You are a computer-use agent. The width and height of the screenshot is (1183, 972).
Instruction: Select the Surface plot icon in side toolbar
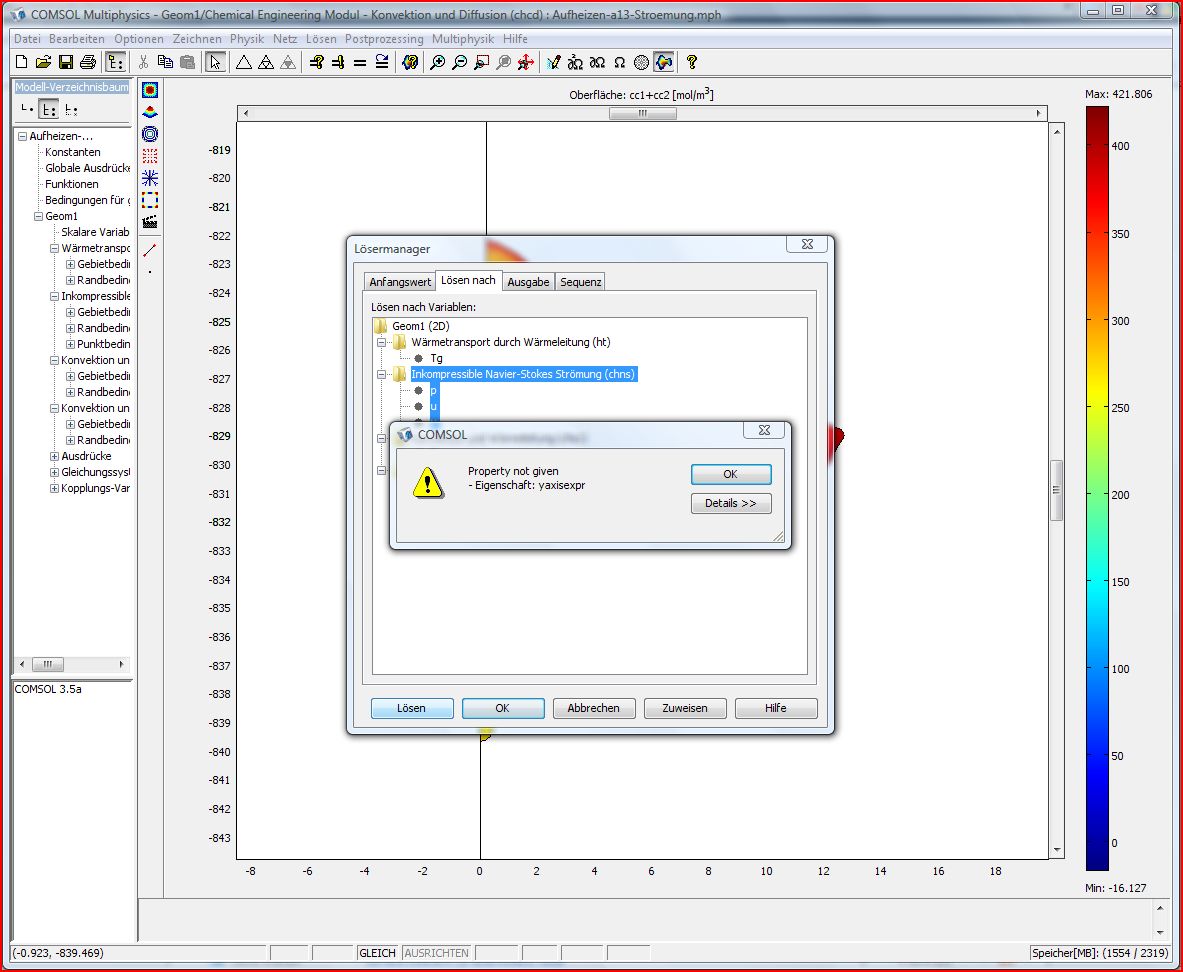[150, 89]
